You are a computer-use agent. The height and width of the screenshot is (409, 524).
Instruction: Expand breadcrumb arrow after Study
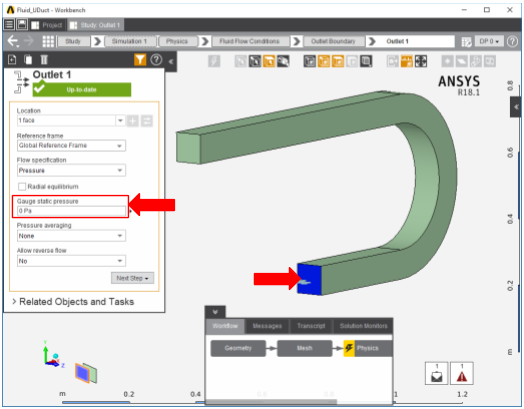[x=97, y=41]
